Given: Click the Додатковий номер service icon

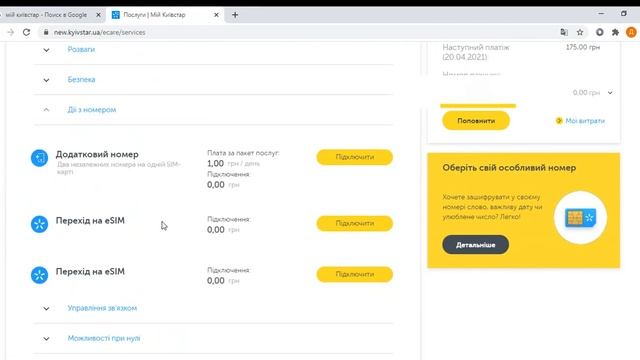Looking at the screenshot, I should (40, 158).
